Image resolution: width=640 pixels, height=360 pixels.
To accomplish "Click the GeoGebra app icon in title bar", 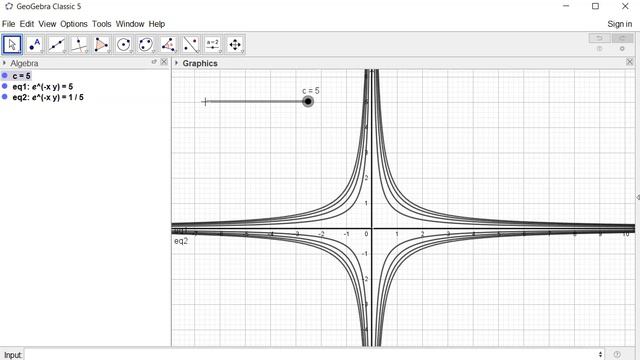I will 9,6.
